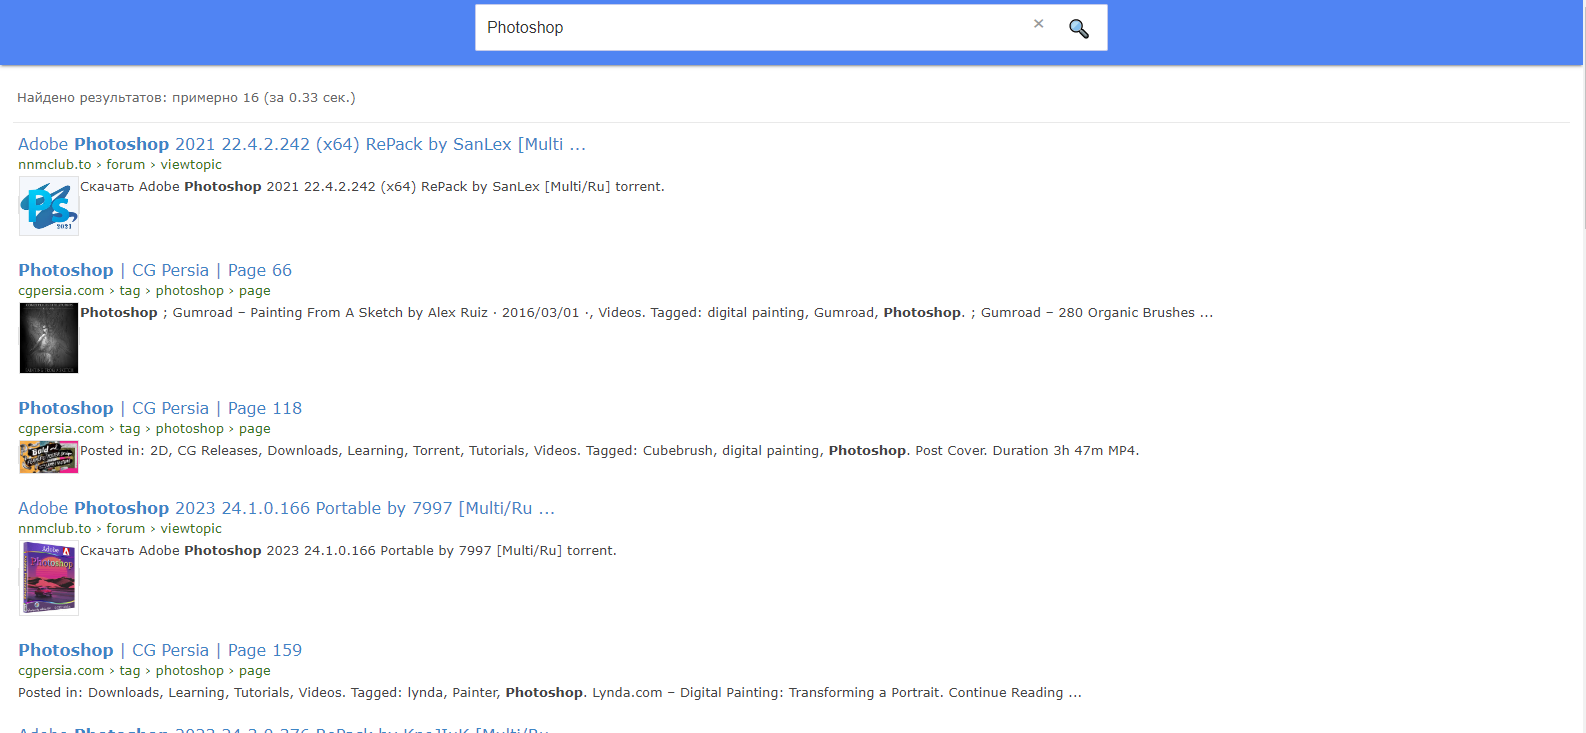Open Adobe Photoshop 2021 22.4.2.242 RePack link

tap(302, 144)
